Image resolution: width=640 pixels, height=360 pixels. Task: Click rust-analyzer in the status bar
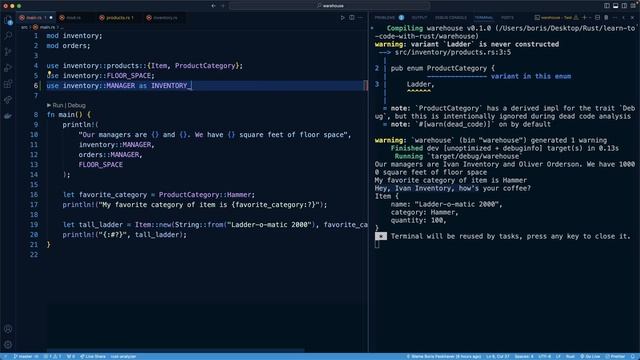coord(123,356)
